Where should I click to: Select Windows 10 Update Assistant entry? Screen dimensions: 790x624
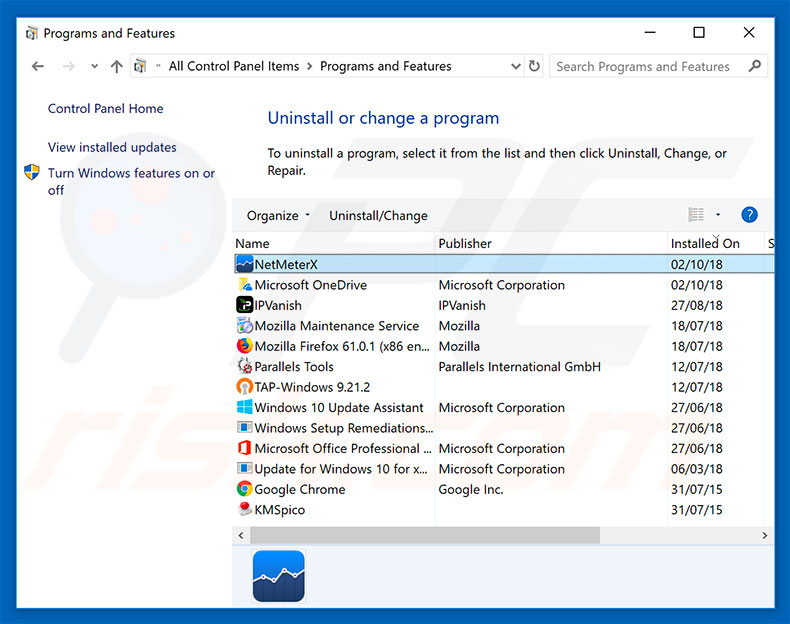(x=339, y=407)
